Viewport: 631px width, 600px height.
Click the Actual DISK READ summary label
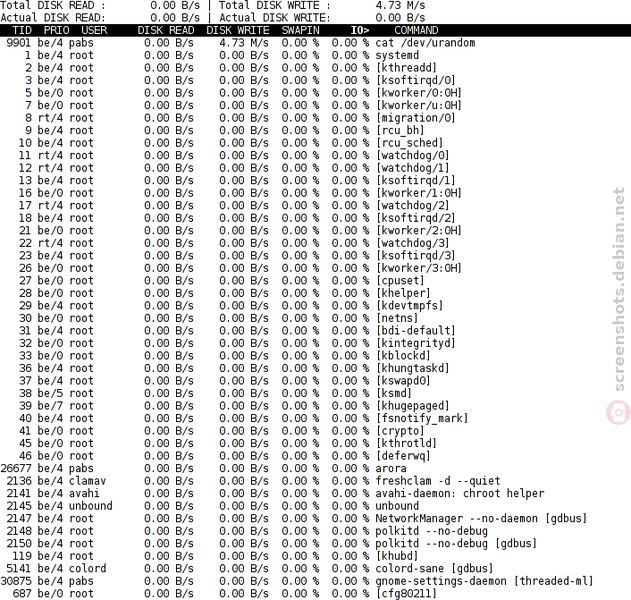click(53, 18)
